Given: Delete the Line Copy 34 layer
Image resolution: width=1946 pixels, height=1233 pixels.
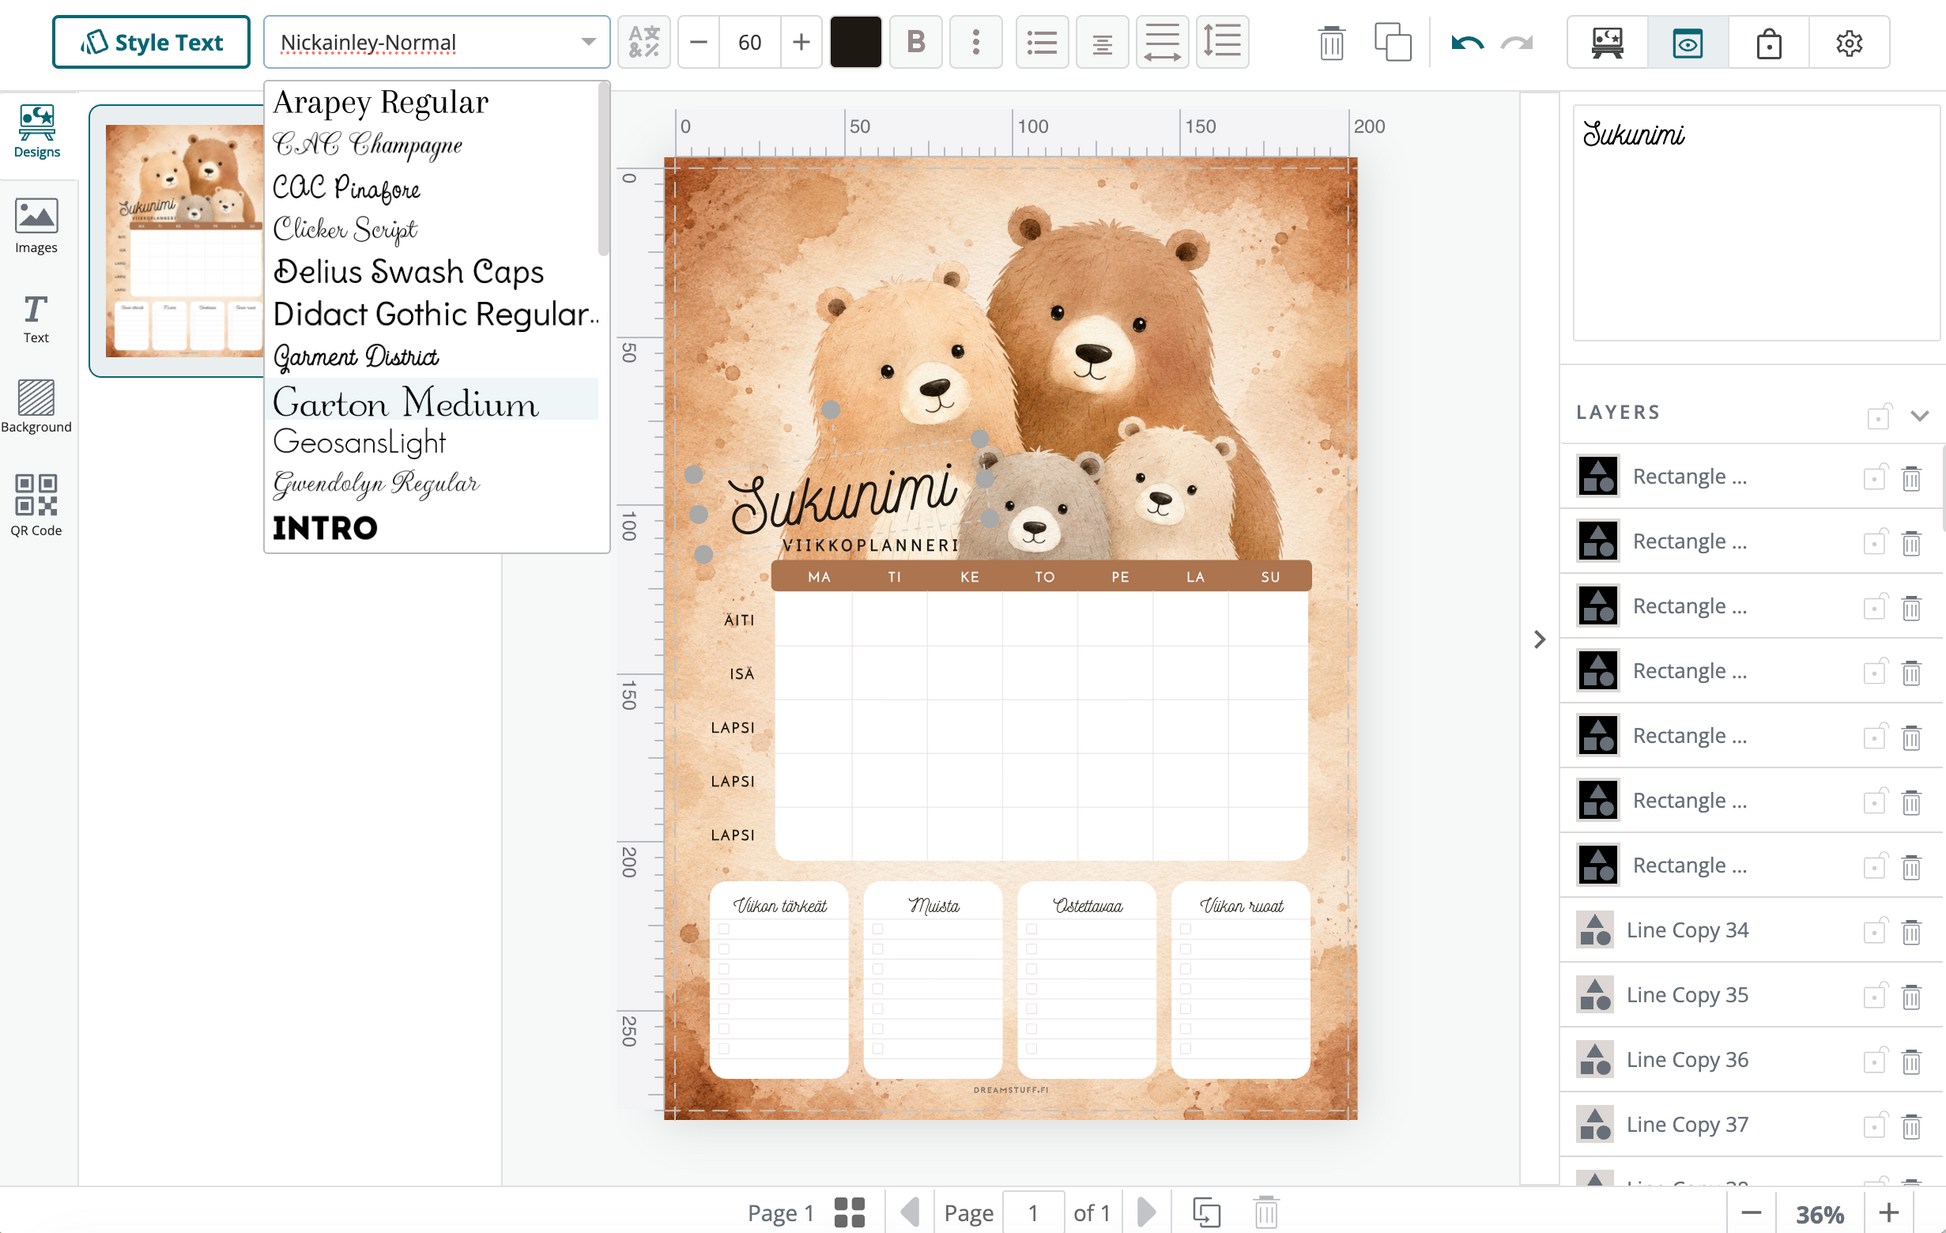Looking at the screenshot, I should (x=1911, y=932).
